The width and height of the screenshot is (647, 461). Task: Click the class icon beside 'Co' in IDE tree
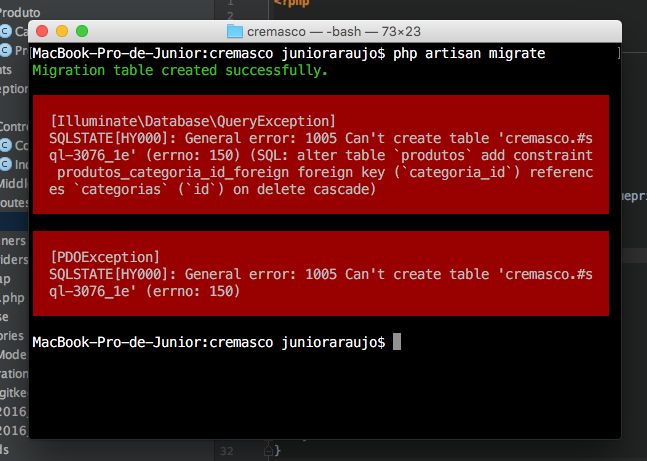pos(6,145)
